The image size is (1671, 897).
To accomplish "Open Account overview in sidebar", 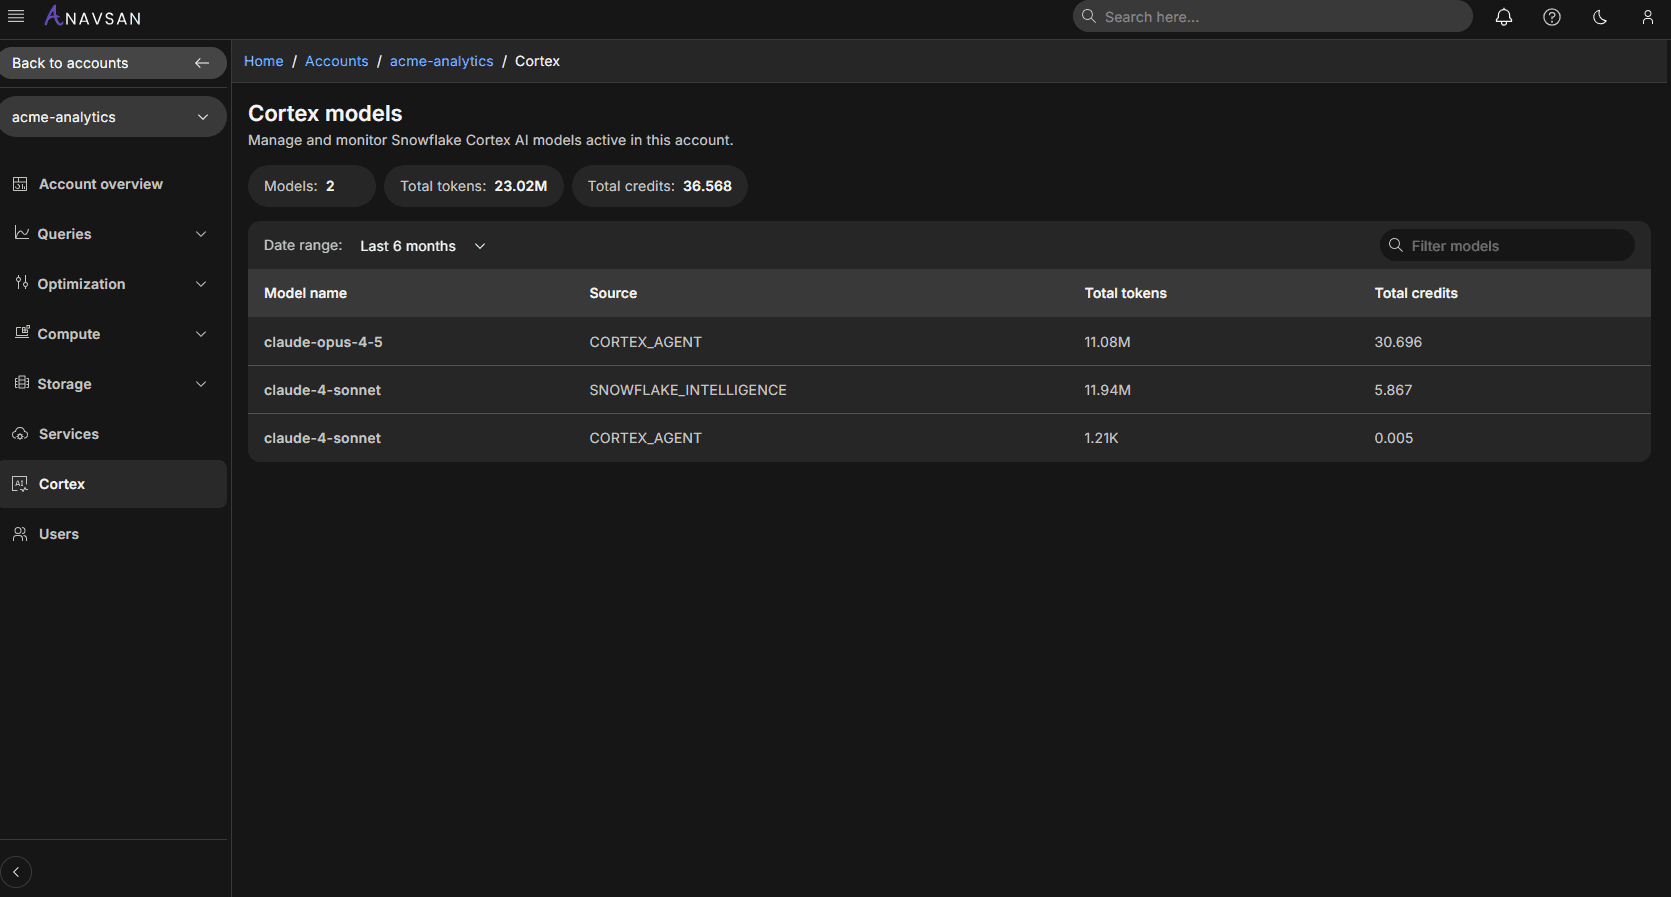I will click(x=113, y=184).
